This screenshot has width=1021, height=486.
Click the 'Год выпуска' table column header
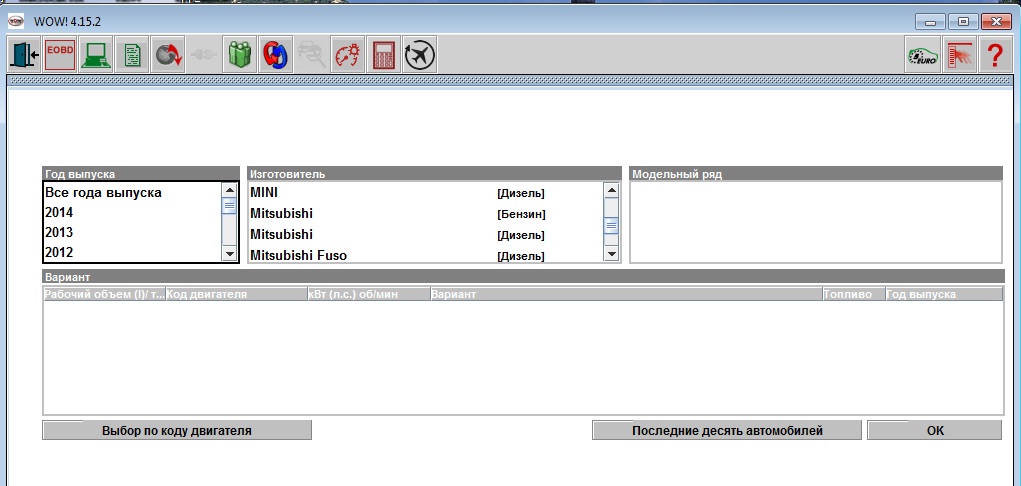[x=944, y=294]
